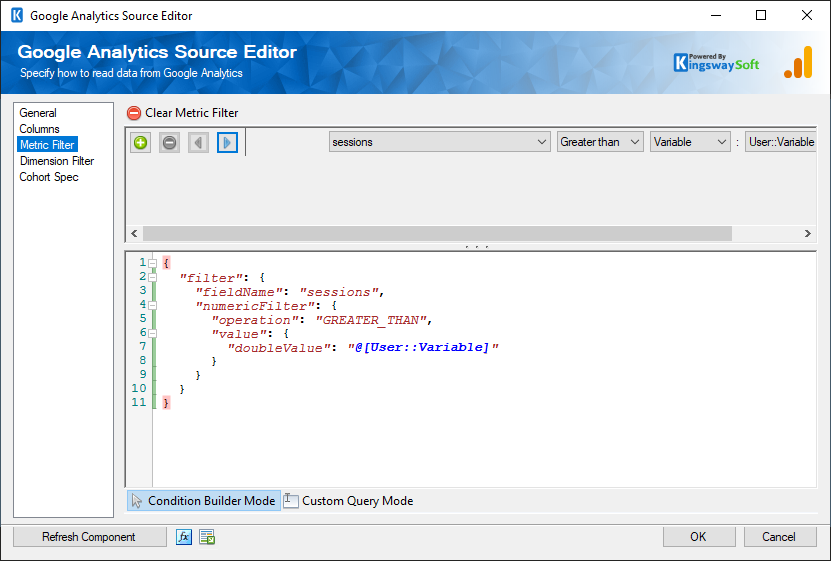Open the fx expression editor icon
The height and width of the screenshot is (561, 831).
click(184, 537)
